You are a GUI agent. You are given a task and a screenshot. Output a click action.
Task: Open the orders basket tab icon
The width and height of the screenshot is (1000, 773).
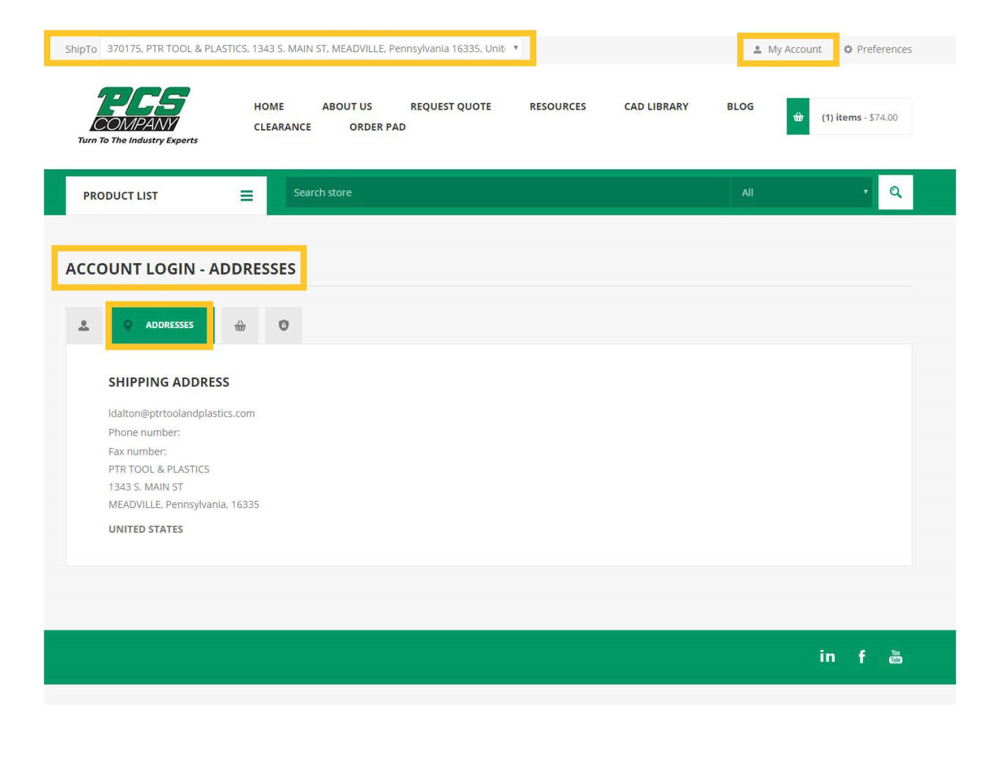(240, 326)
